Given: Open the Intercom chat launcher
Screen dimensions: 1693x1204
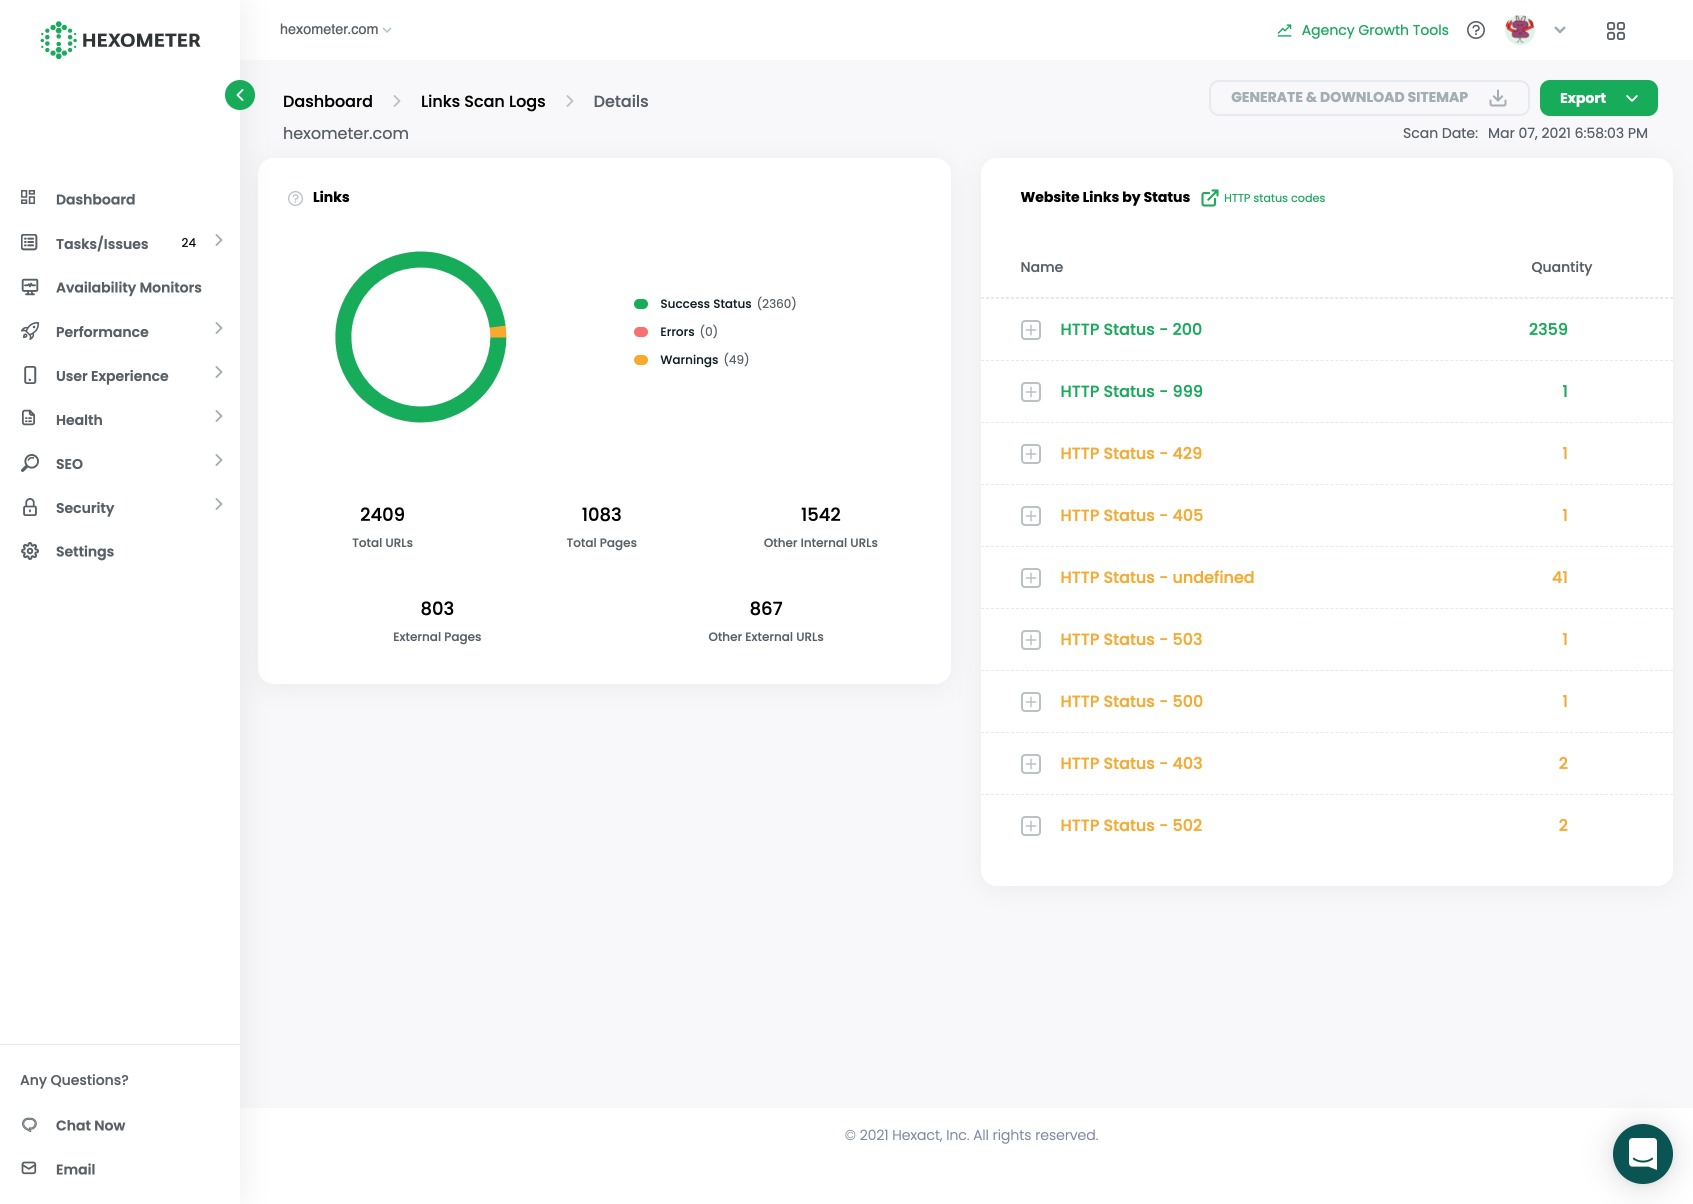Looking at the screenshot, I should coord(1643,1154).
